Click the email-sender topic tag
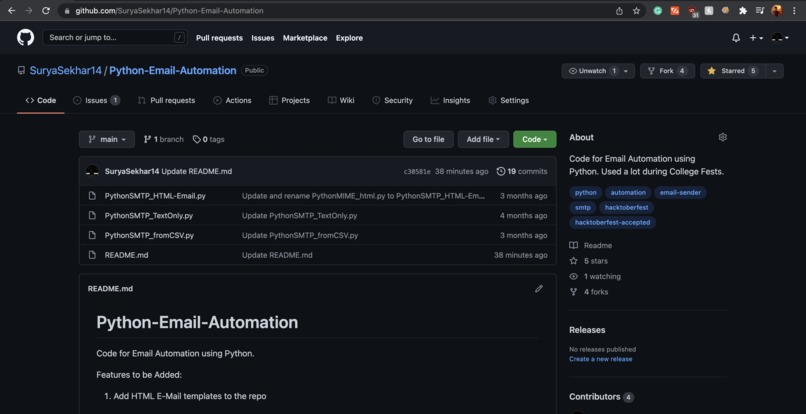This screenshot has height=414, width=806. click(x=680, y=192)
